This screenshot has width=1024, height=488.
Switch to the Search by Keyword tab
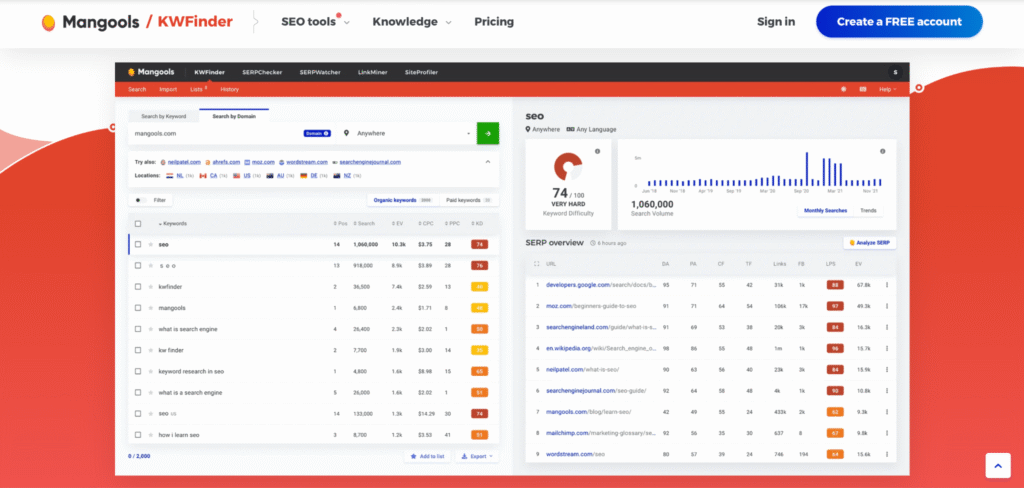tap(163, 116)
